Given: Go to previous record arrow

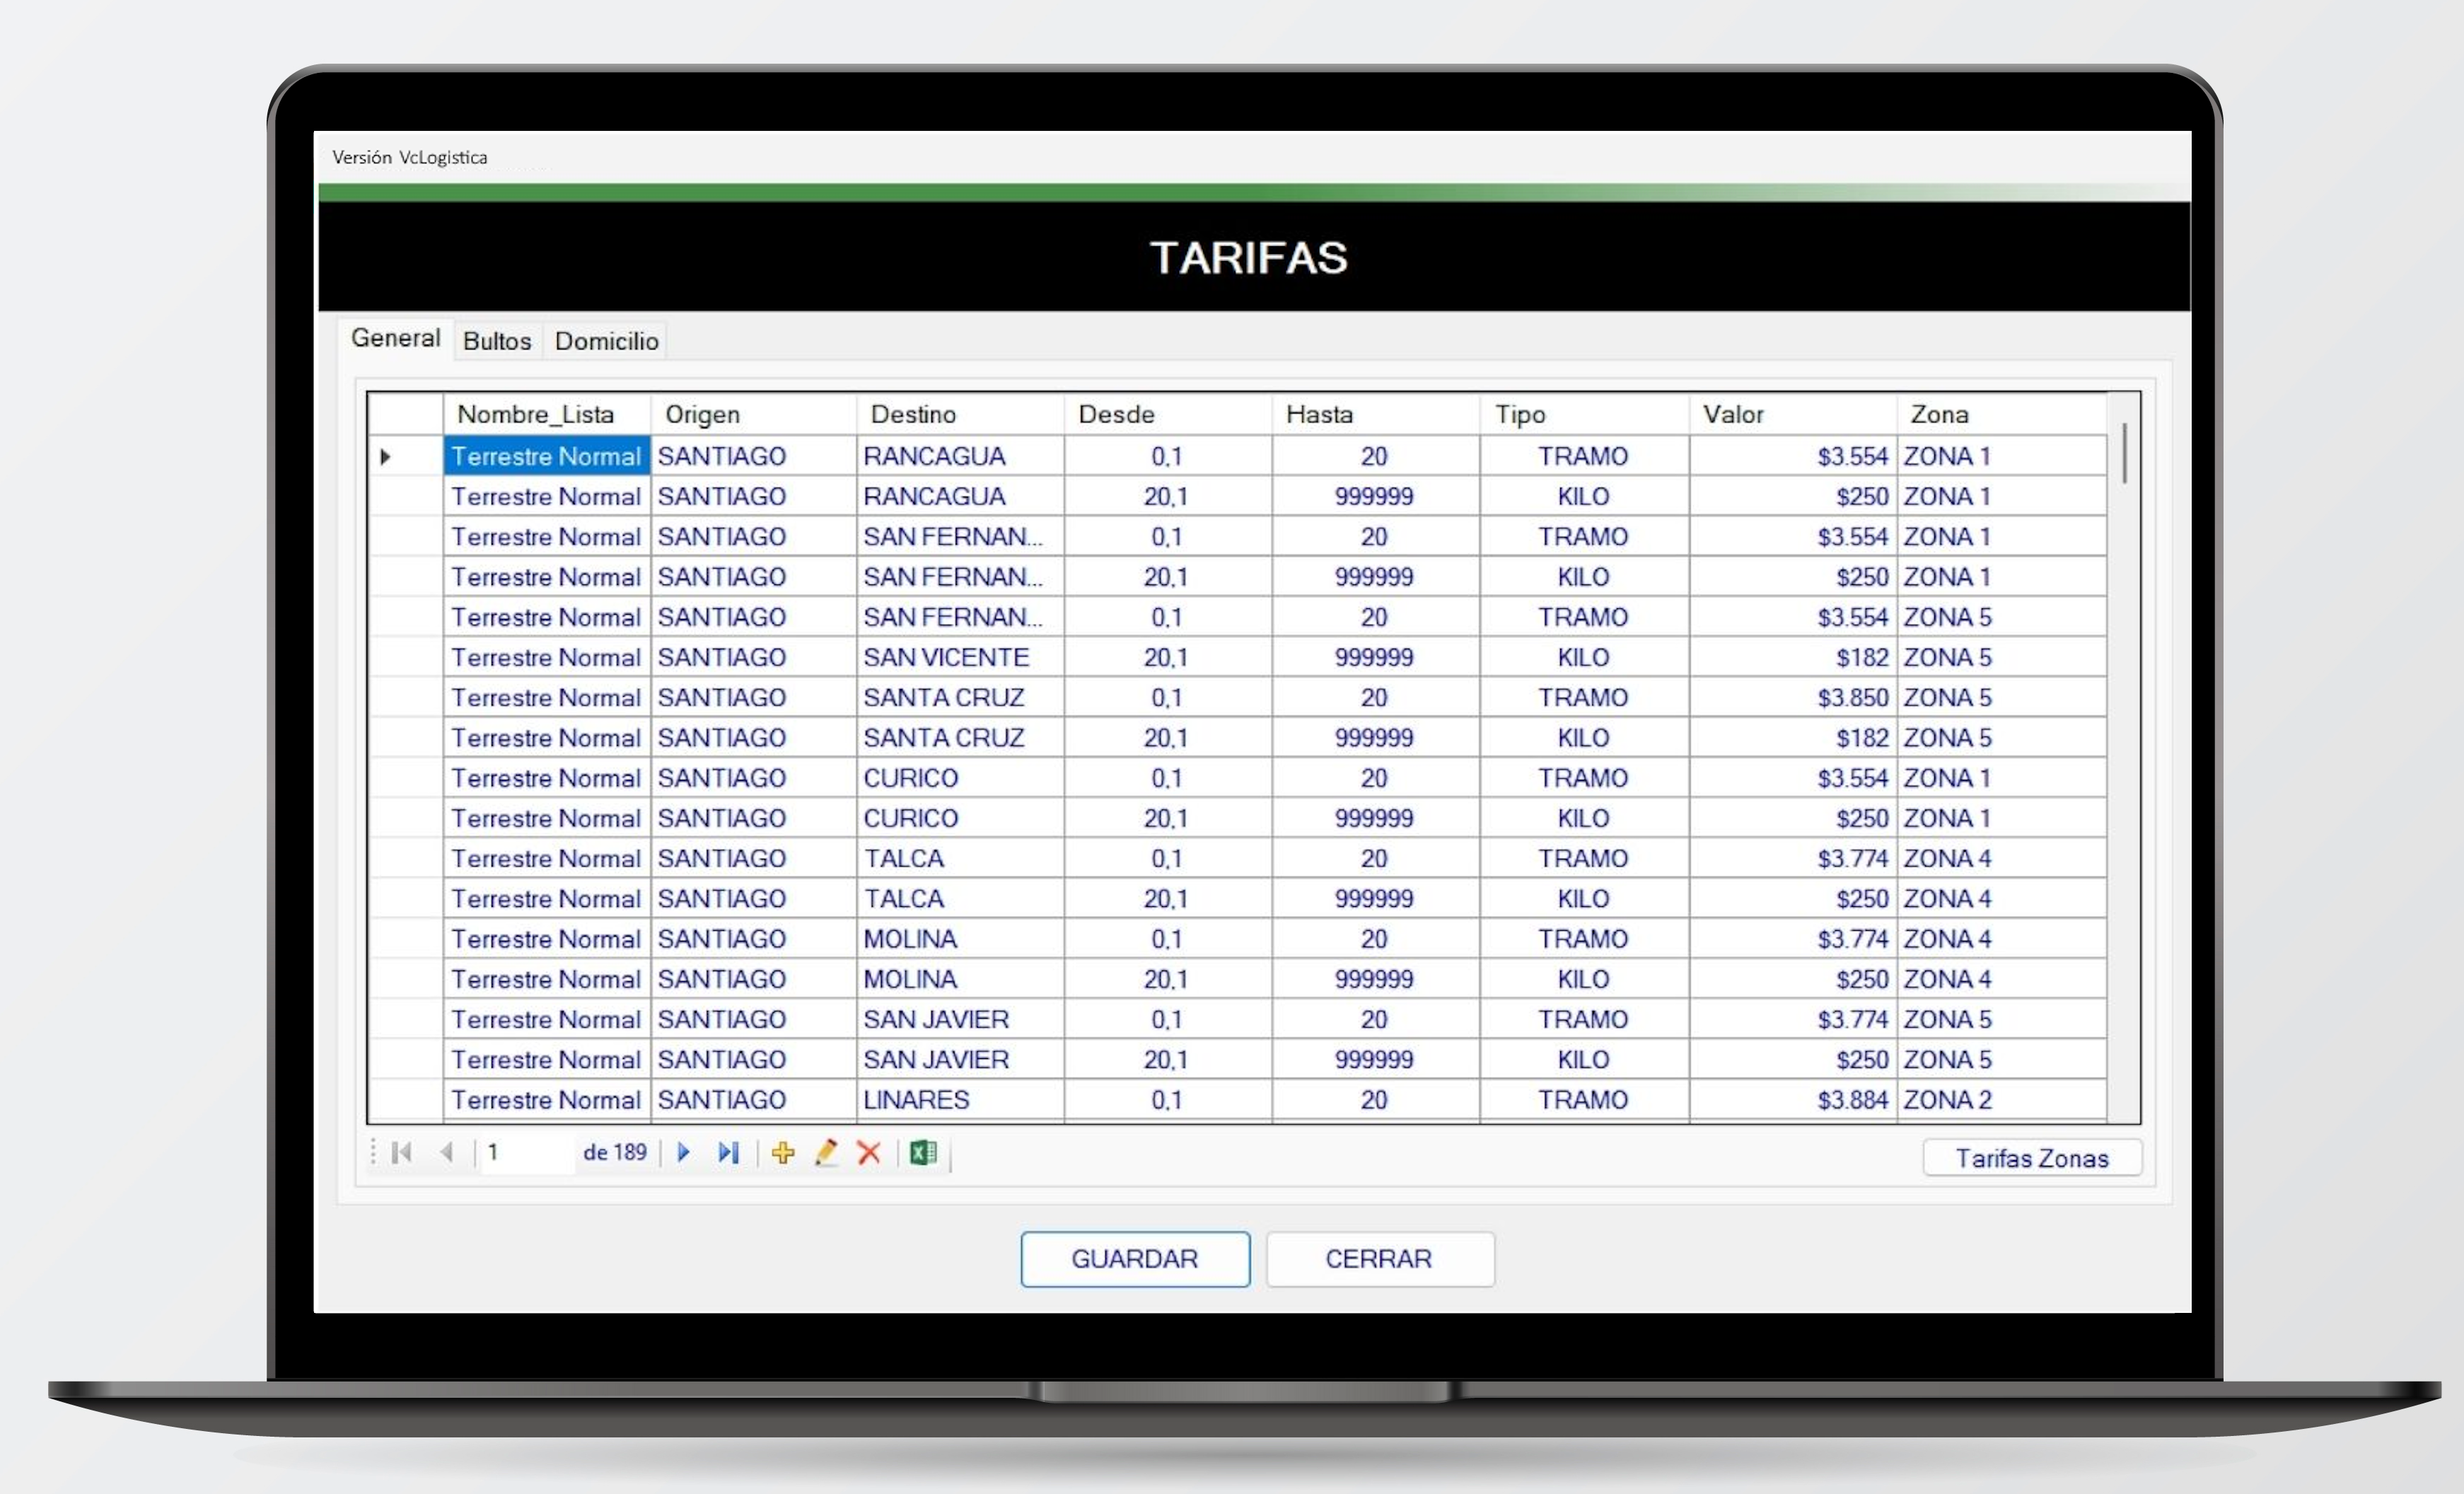Looking at the screenshot, I should click(x=447, y=1153).
